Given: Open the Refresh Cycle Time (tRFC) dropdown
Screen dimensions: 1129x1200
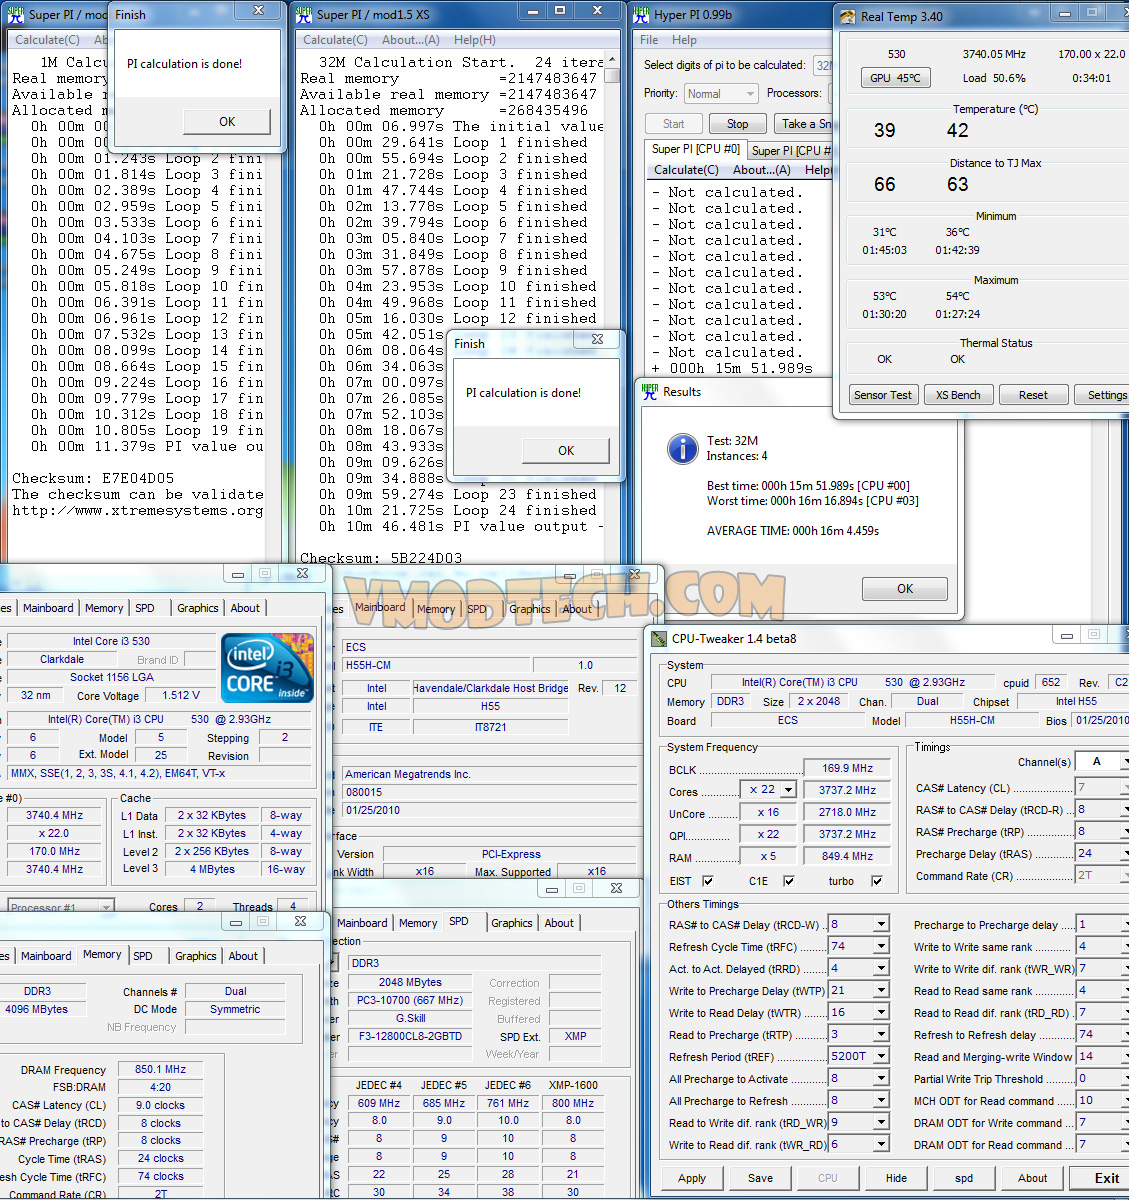Looking at the screenshot, I should [x=881, y=947].
